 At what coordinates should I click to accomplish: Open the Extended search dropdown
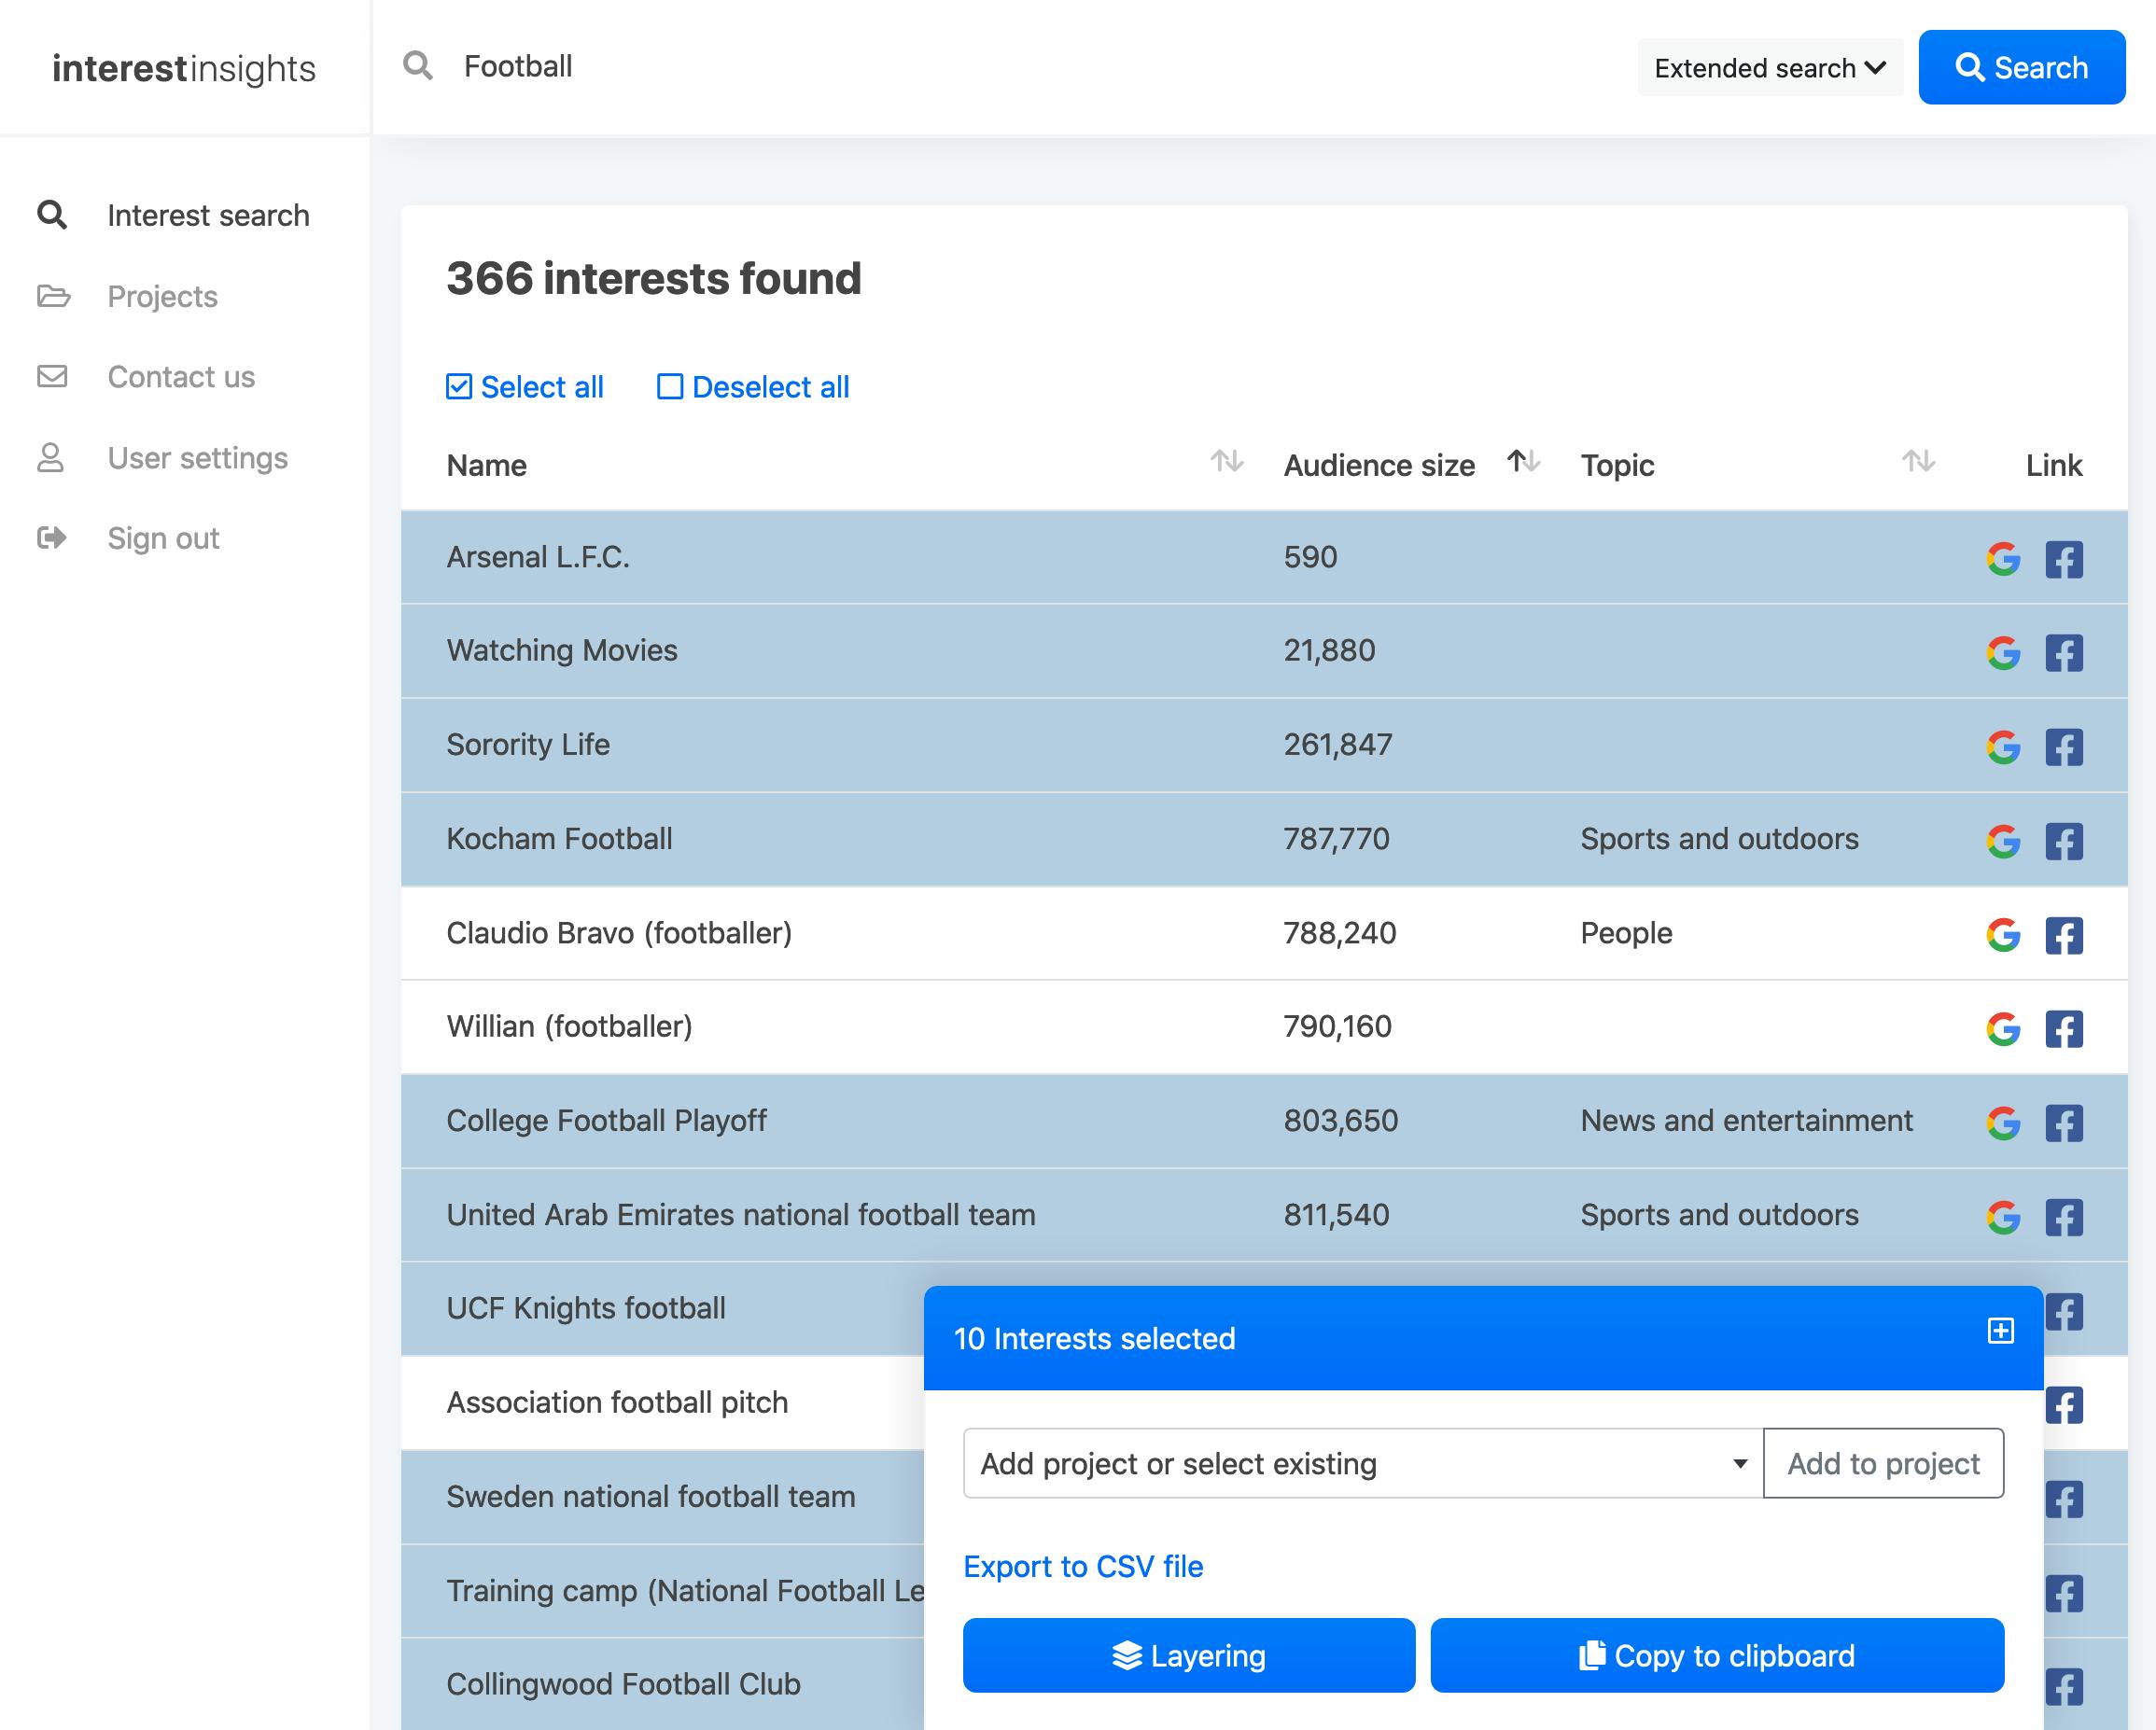[1770, 67]
